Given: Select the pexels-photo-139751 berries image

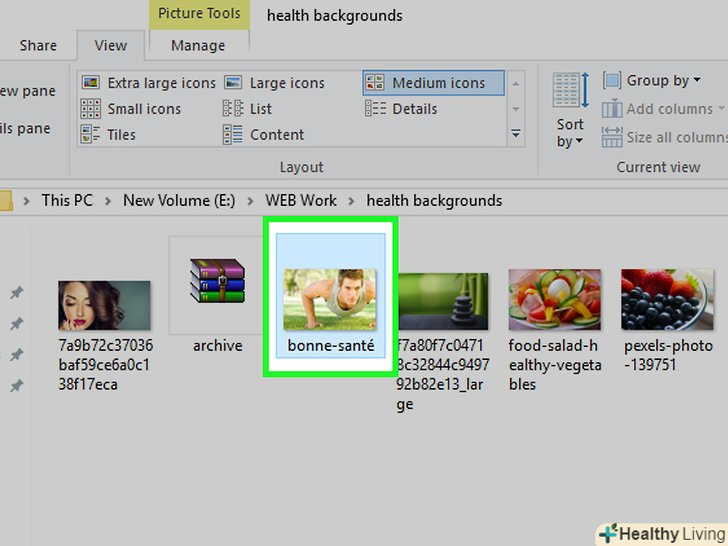Looking at the screenshot, I should [668, 299].
